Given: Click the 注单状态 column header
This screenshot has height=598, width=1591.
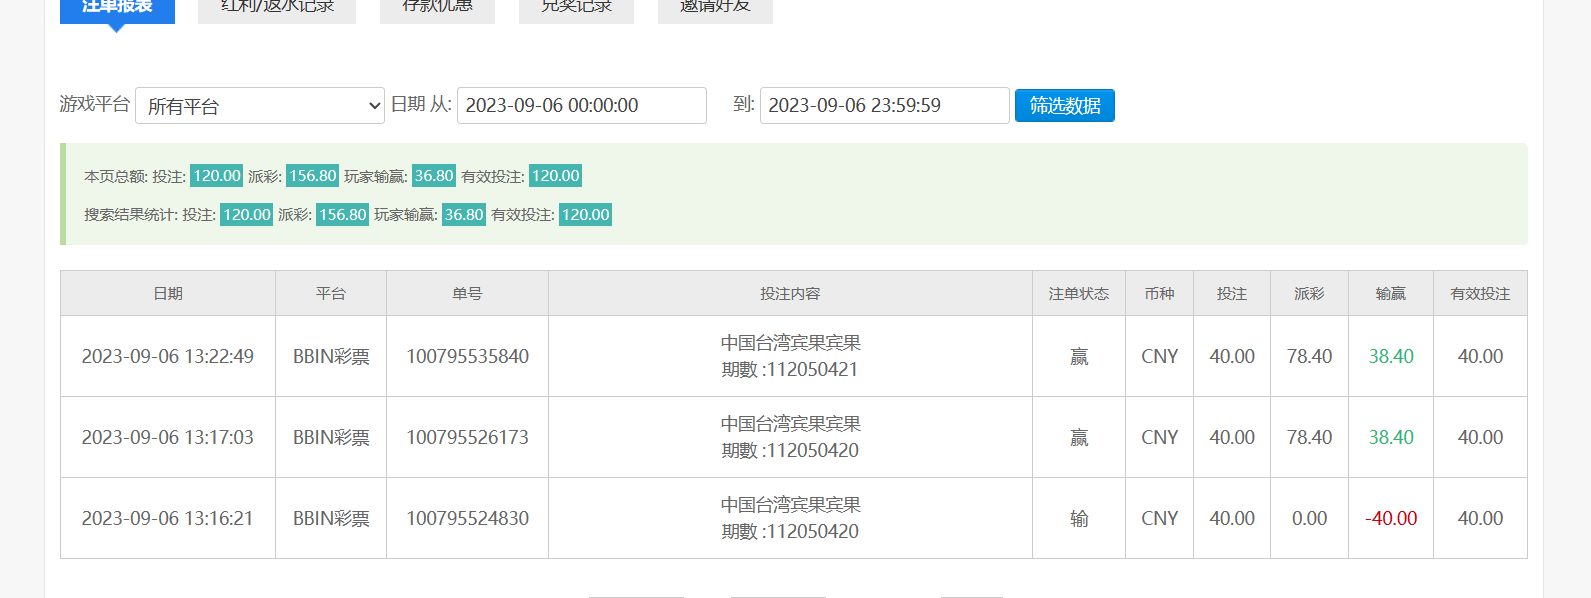Looking at the screenshot, I should pyautogui.click(x=1078, y=294).
